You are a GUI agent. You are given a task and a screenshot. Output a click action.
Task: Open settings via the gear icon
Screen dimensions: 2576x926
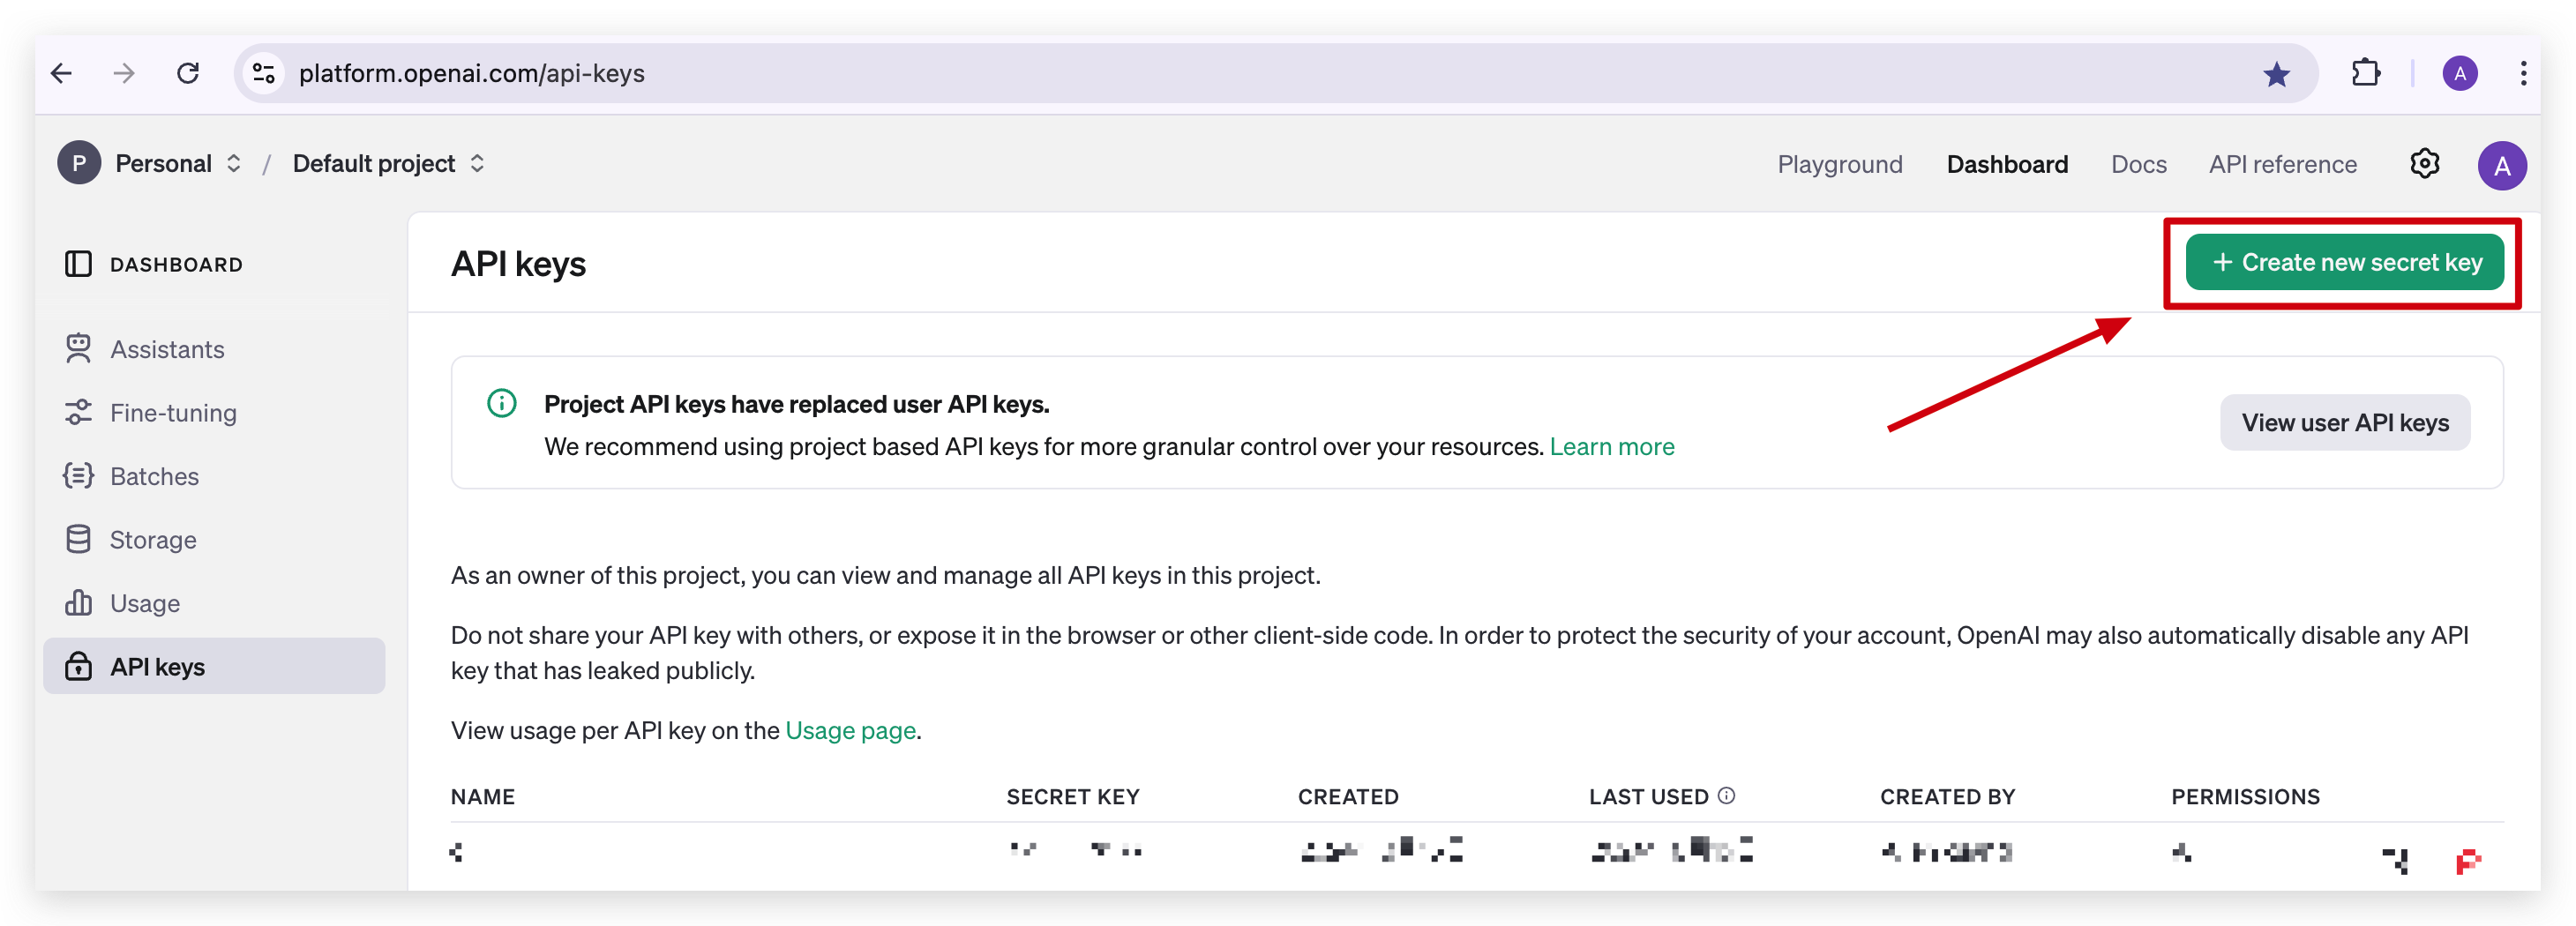pyautogui.click(x=2424, y=163)
